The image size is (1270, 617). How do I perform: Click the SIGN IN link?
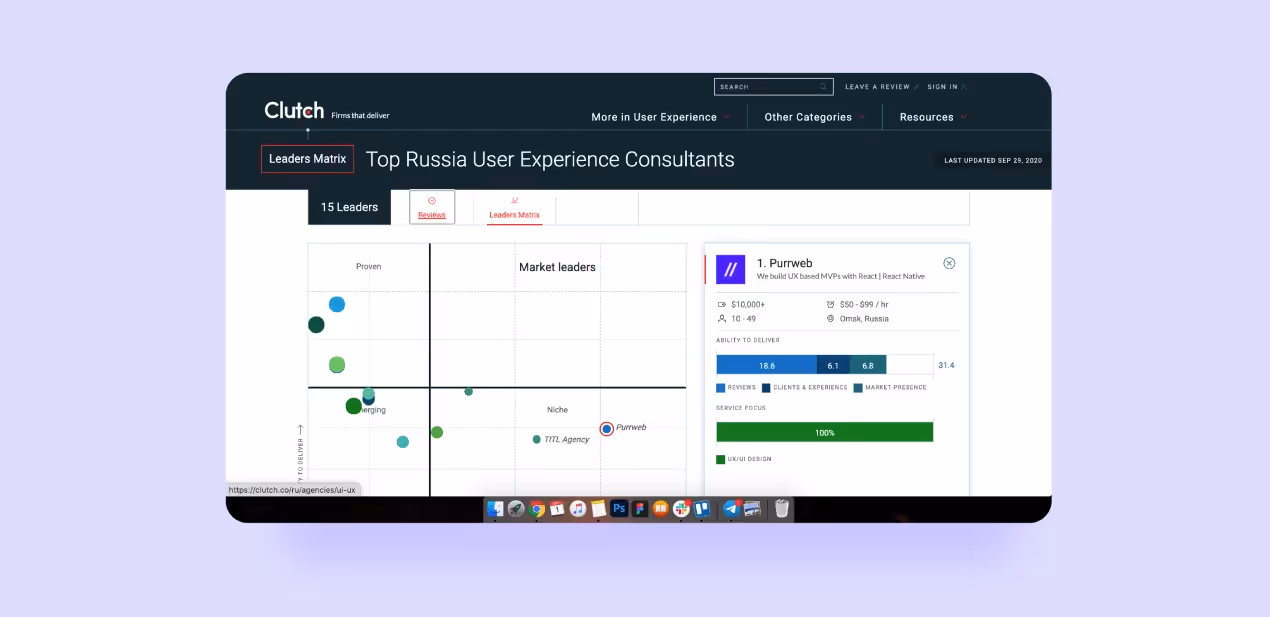click(x=940, y=86)
